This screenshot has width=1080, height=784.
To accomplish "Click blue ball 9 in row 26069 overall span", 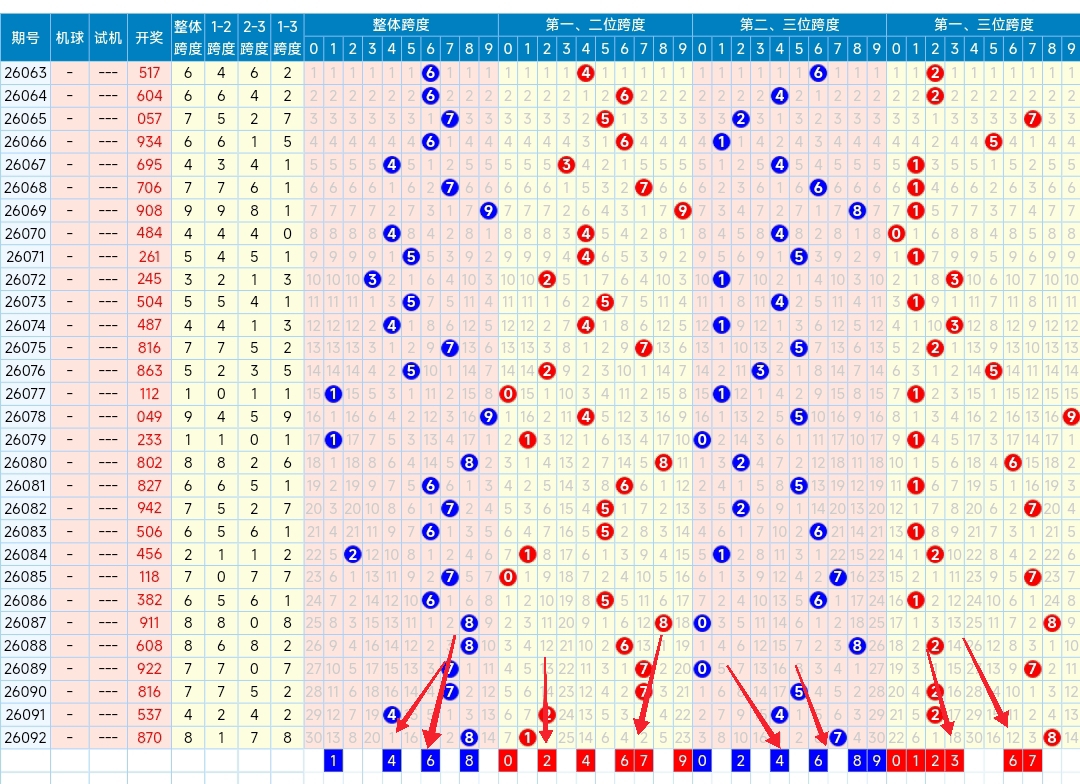I will [x=488, y=210].
